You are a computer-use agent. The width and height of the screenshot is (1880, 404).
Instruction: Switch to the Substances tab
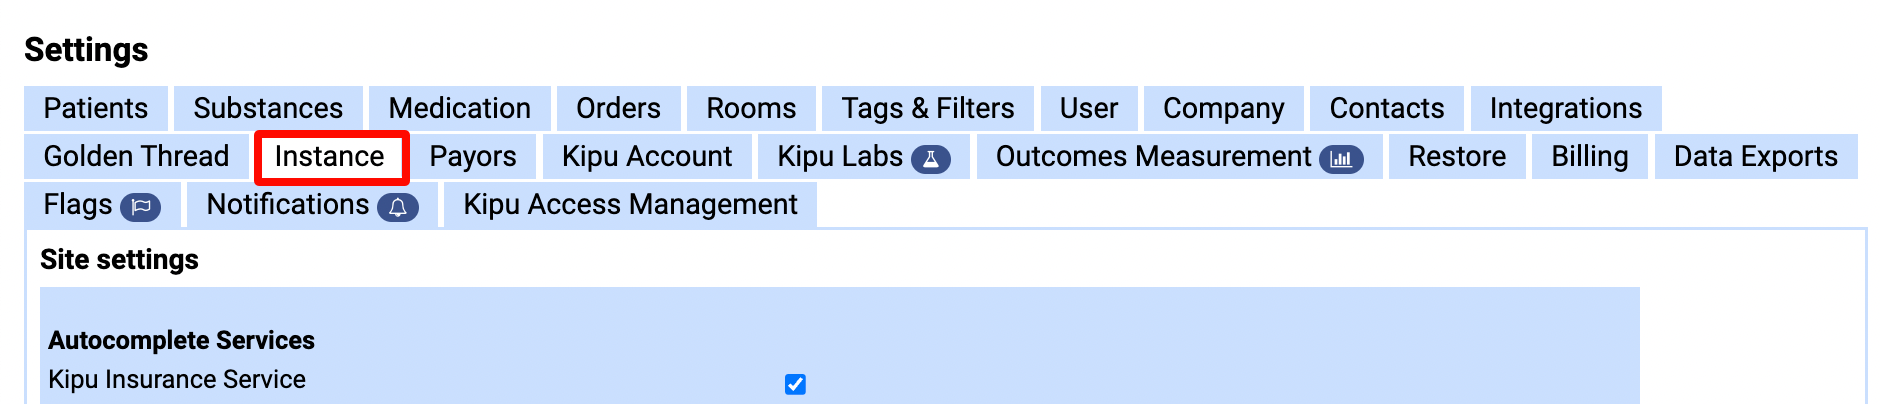(268, 108)
